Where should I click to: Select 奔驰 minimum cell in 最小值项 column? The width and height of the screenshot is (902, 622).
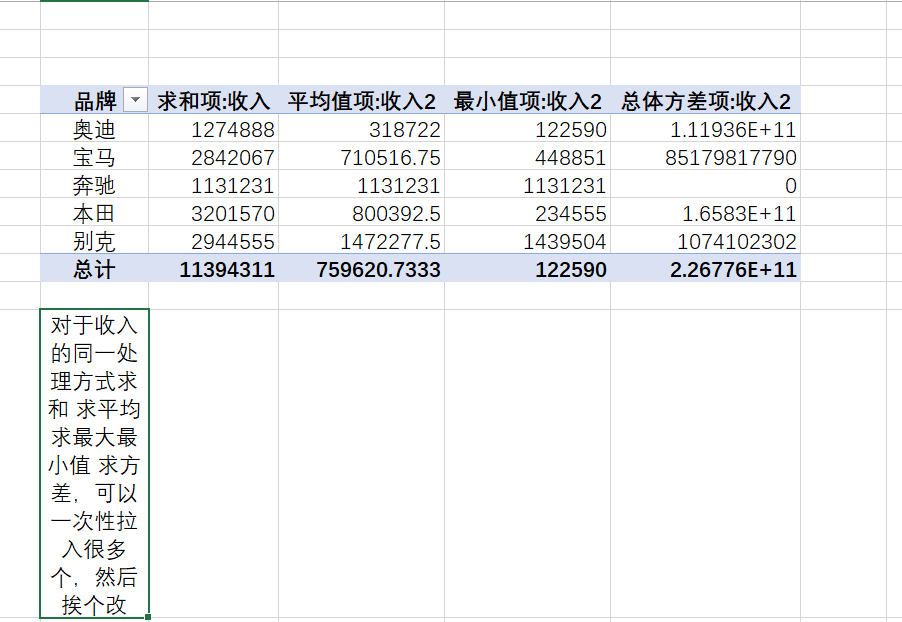pos(528,185)
